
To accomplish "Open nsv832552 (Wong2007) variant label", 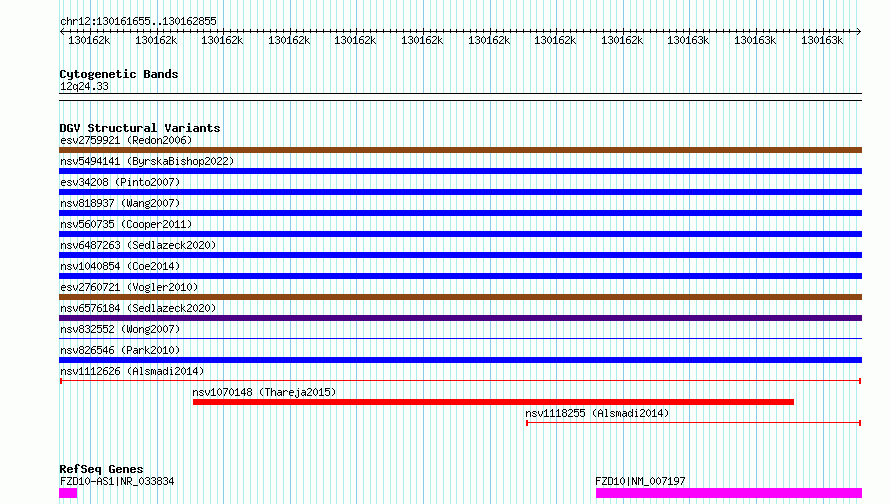I will point(120,329).
